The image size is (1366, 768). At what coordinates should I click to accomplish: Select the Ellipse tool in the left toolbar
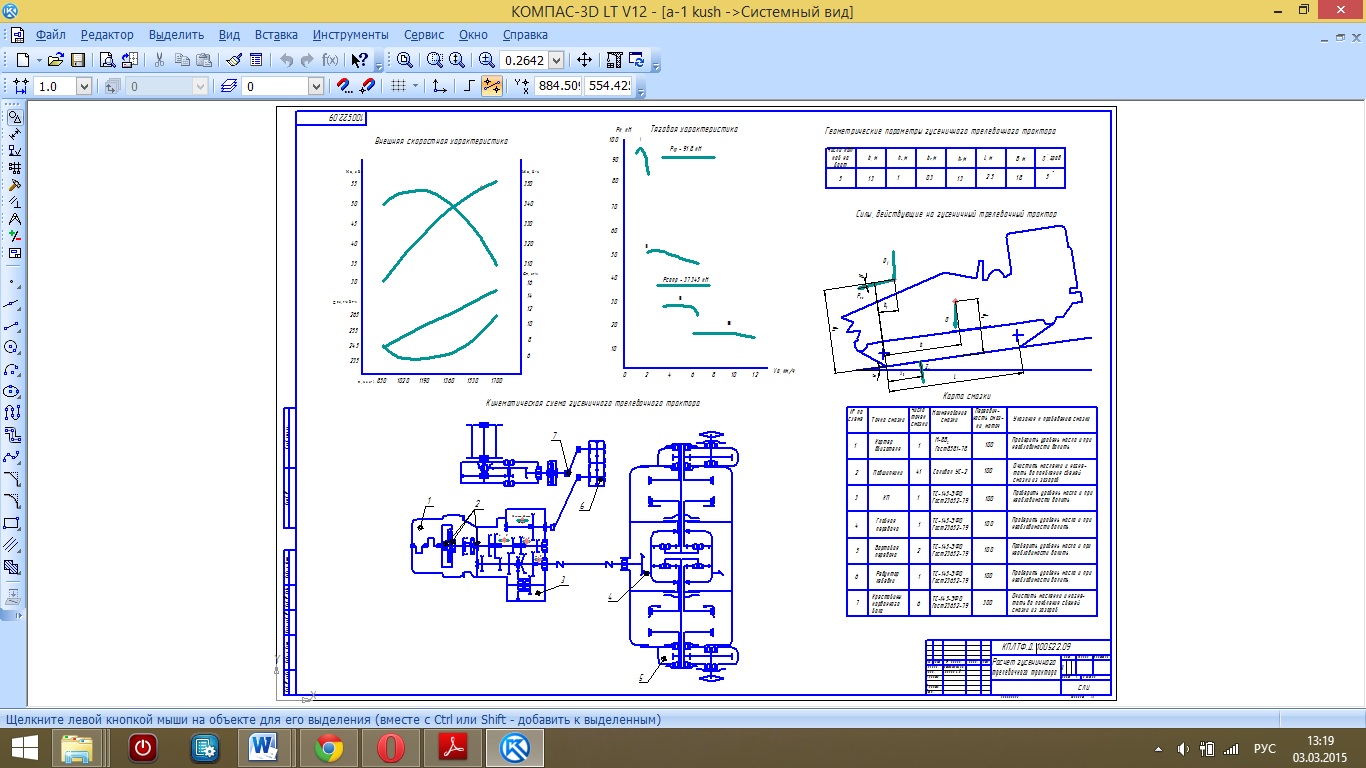[14, 391]
